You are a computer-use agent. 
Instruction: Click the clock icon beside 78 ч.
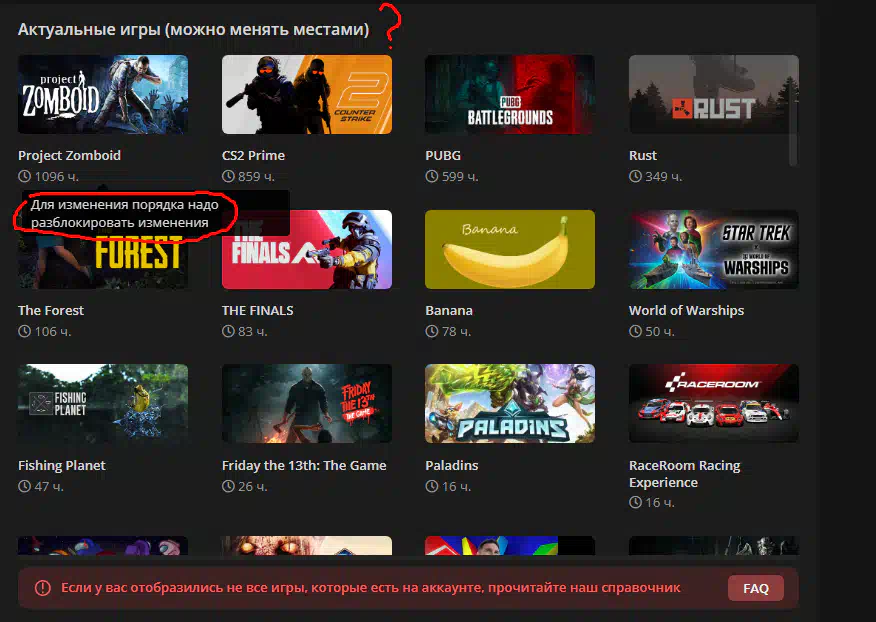pos(431,331)
